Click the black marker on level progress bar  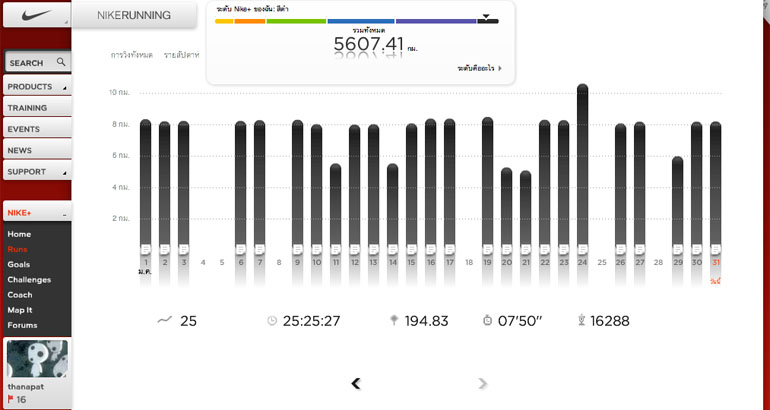pos(485,18)
